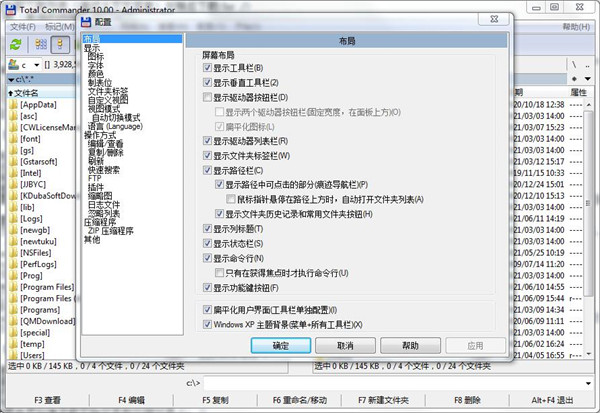
Task: Click the F5 复制 function key button
Action: click(214, 400)
